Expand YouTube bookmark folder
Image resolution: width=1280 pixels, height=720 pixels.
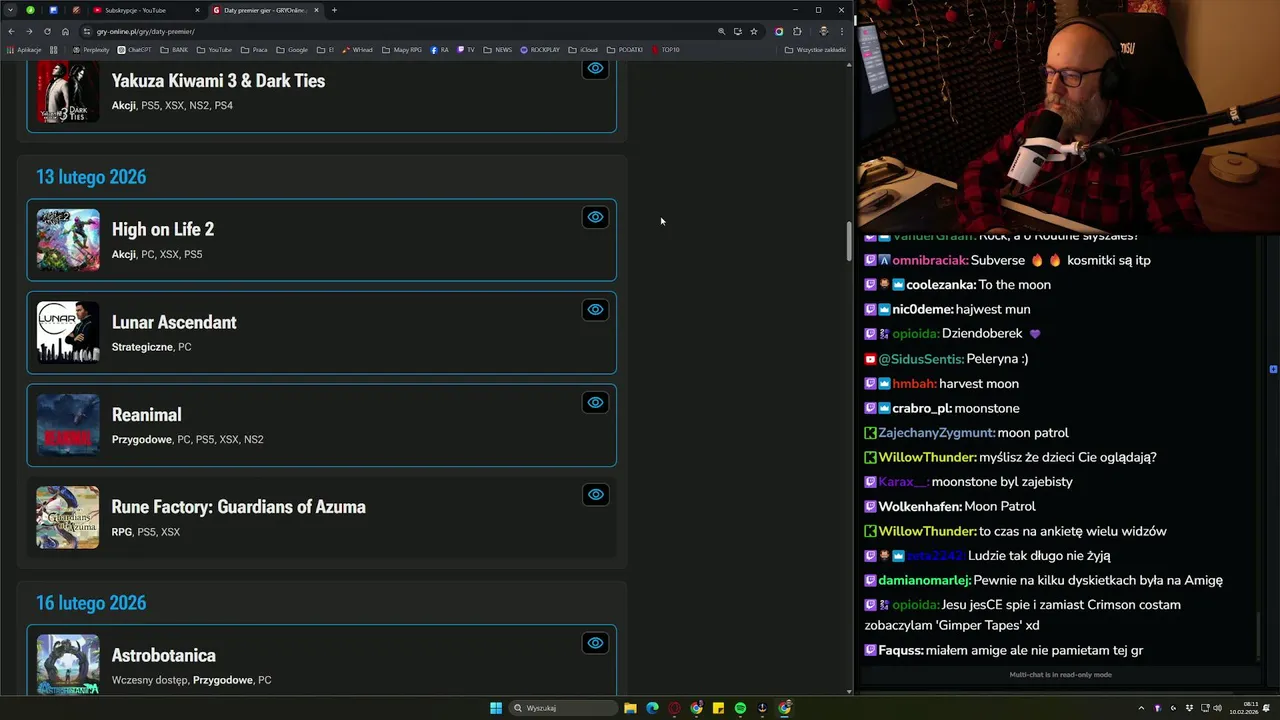point(215,50)
